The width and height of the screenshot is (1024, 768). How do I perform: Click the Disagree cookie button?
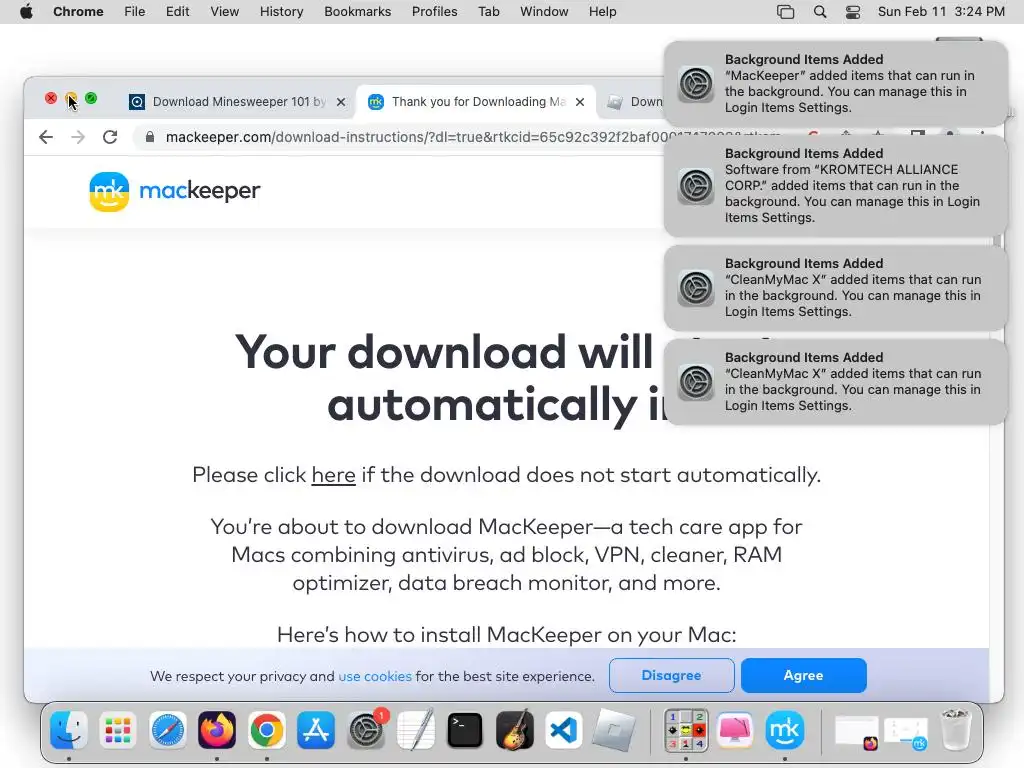click(x=671, y=675)
